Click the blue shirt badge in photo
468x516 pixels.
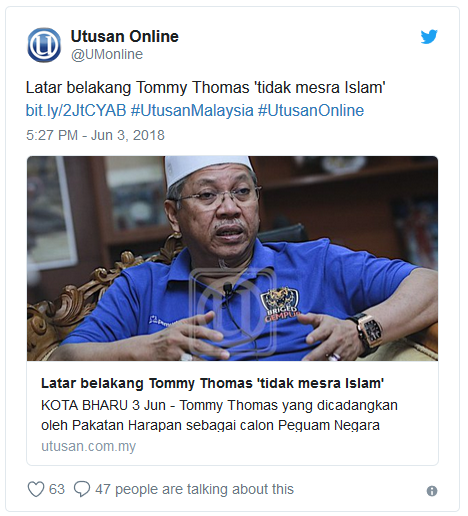281,304
